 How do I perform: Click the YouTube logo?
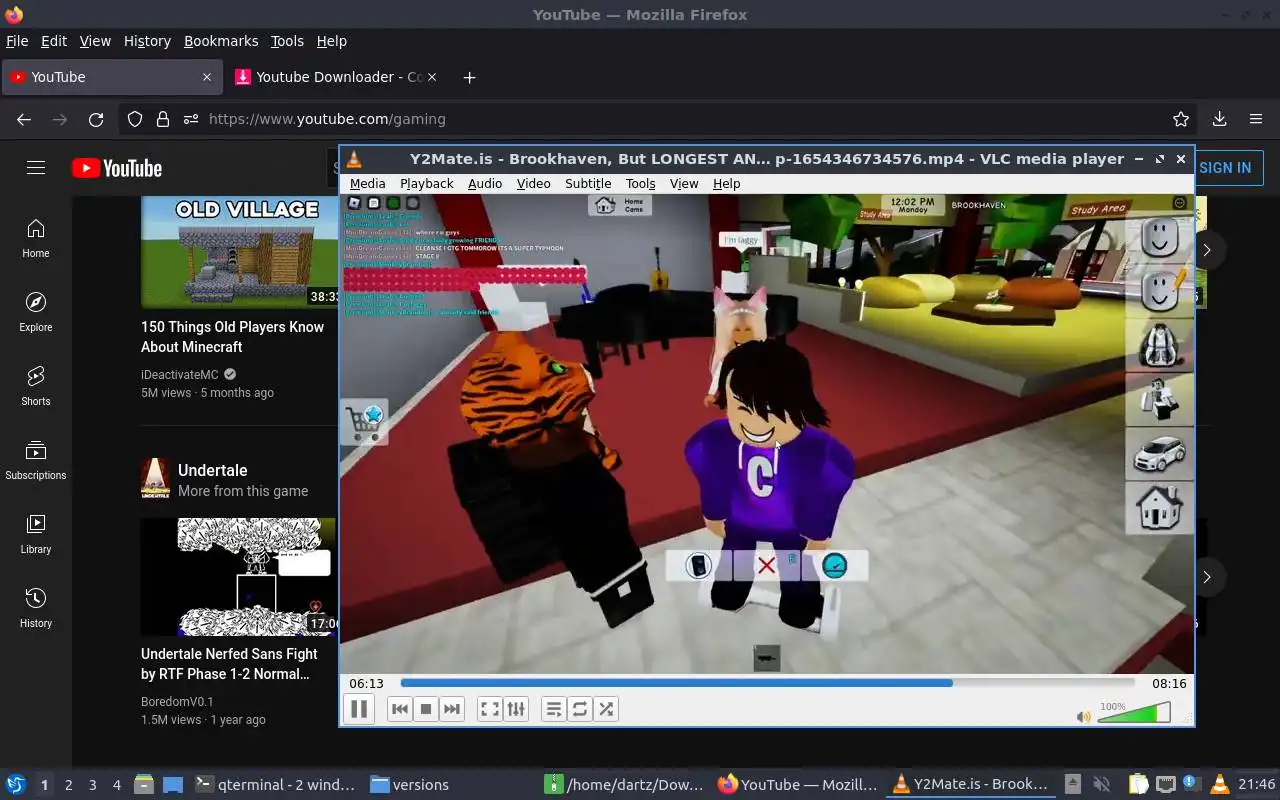[117, 168]
